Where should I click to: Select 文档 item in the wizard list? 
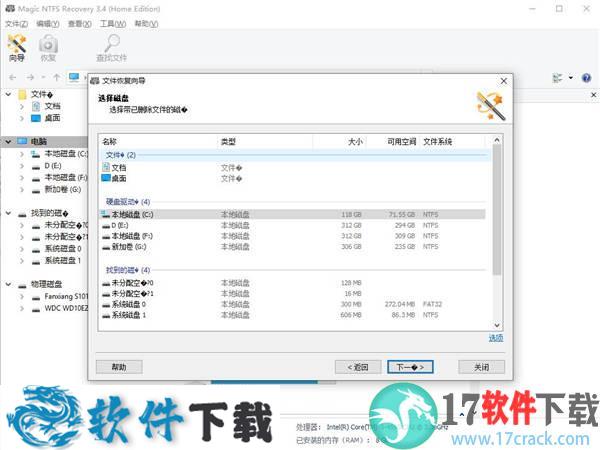pos(107,167)
